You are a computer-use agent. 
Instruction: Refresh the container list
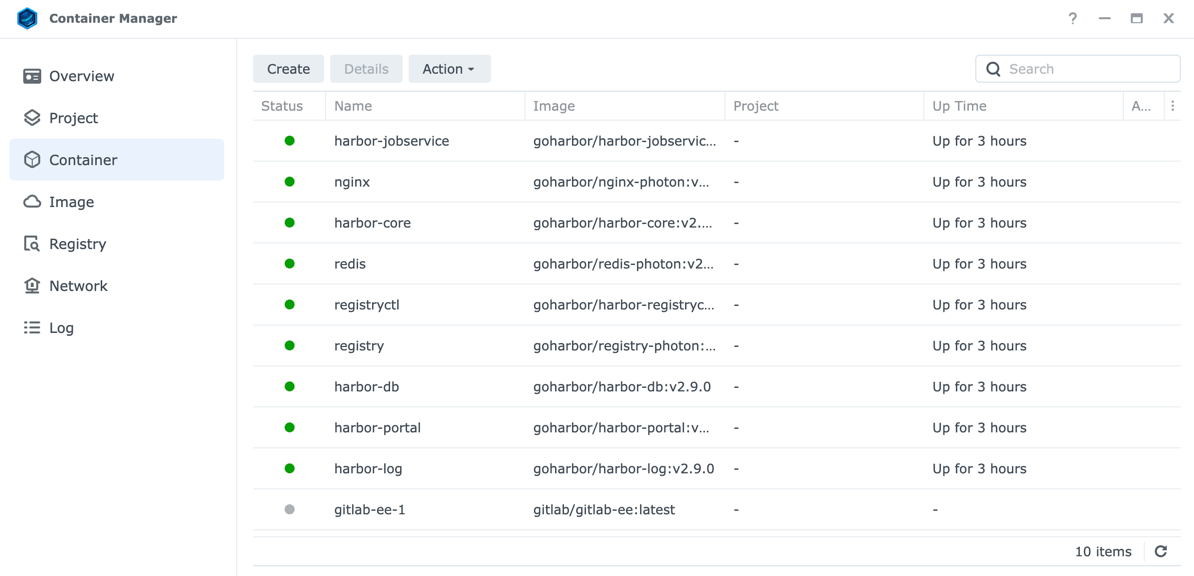pos(1161,552)
